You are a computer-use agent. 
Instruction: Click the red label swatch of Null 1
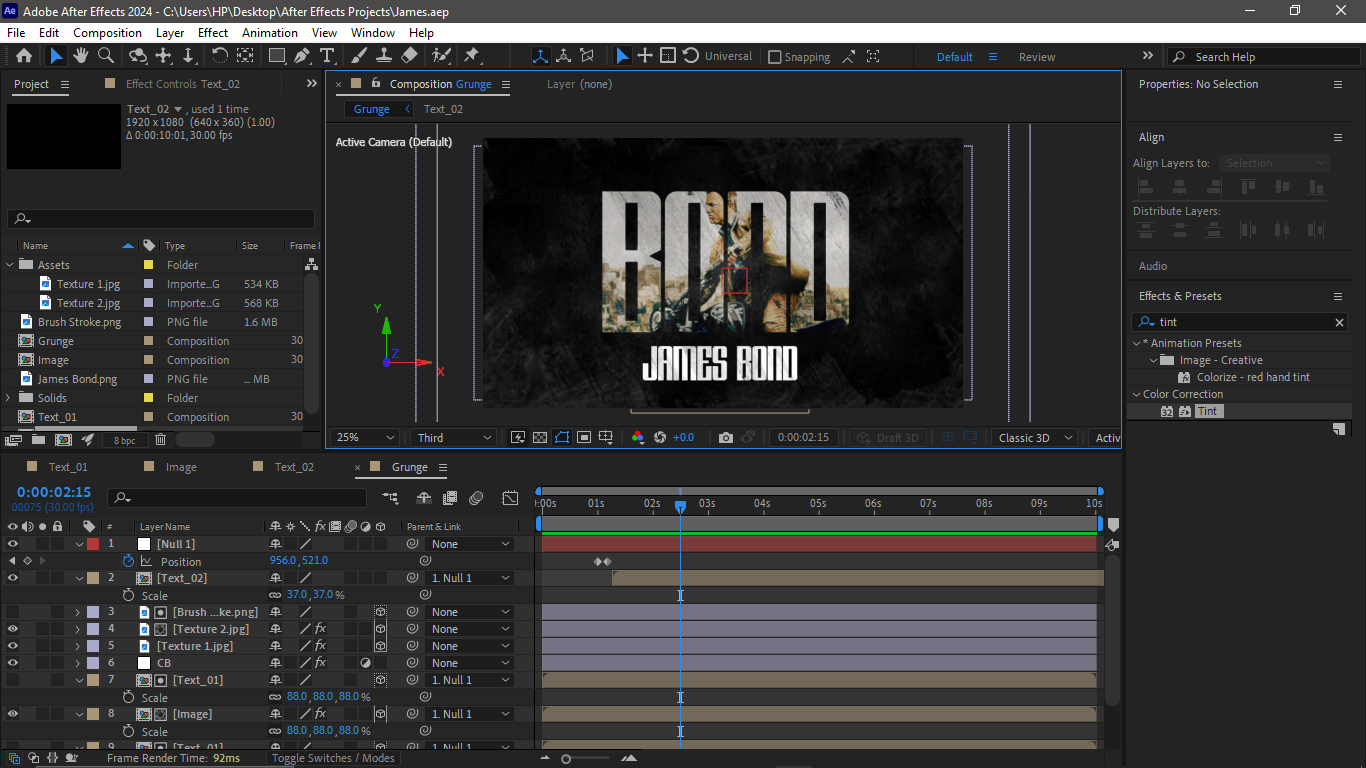click(93, 544)
